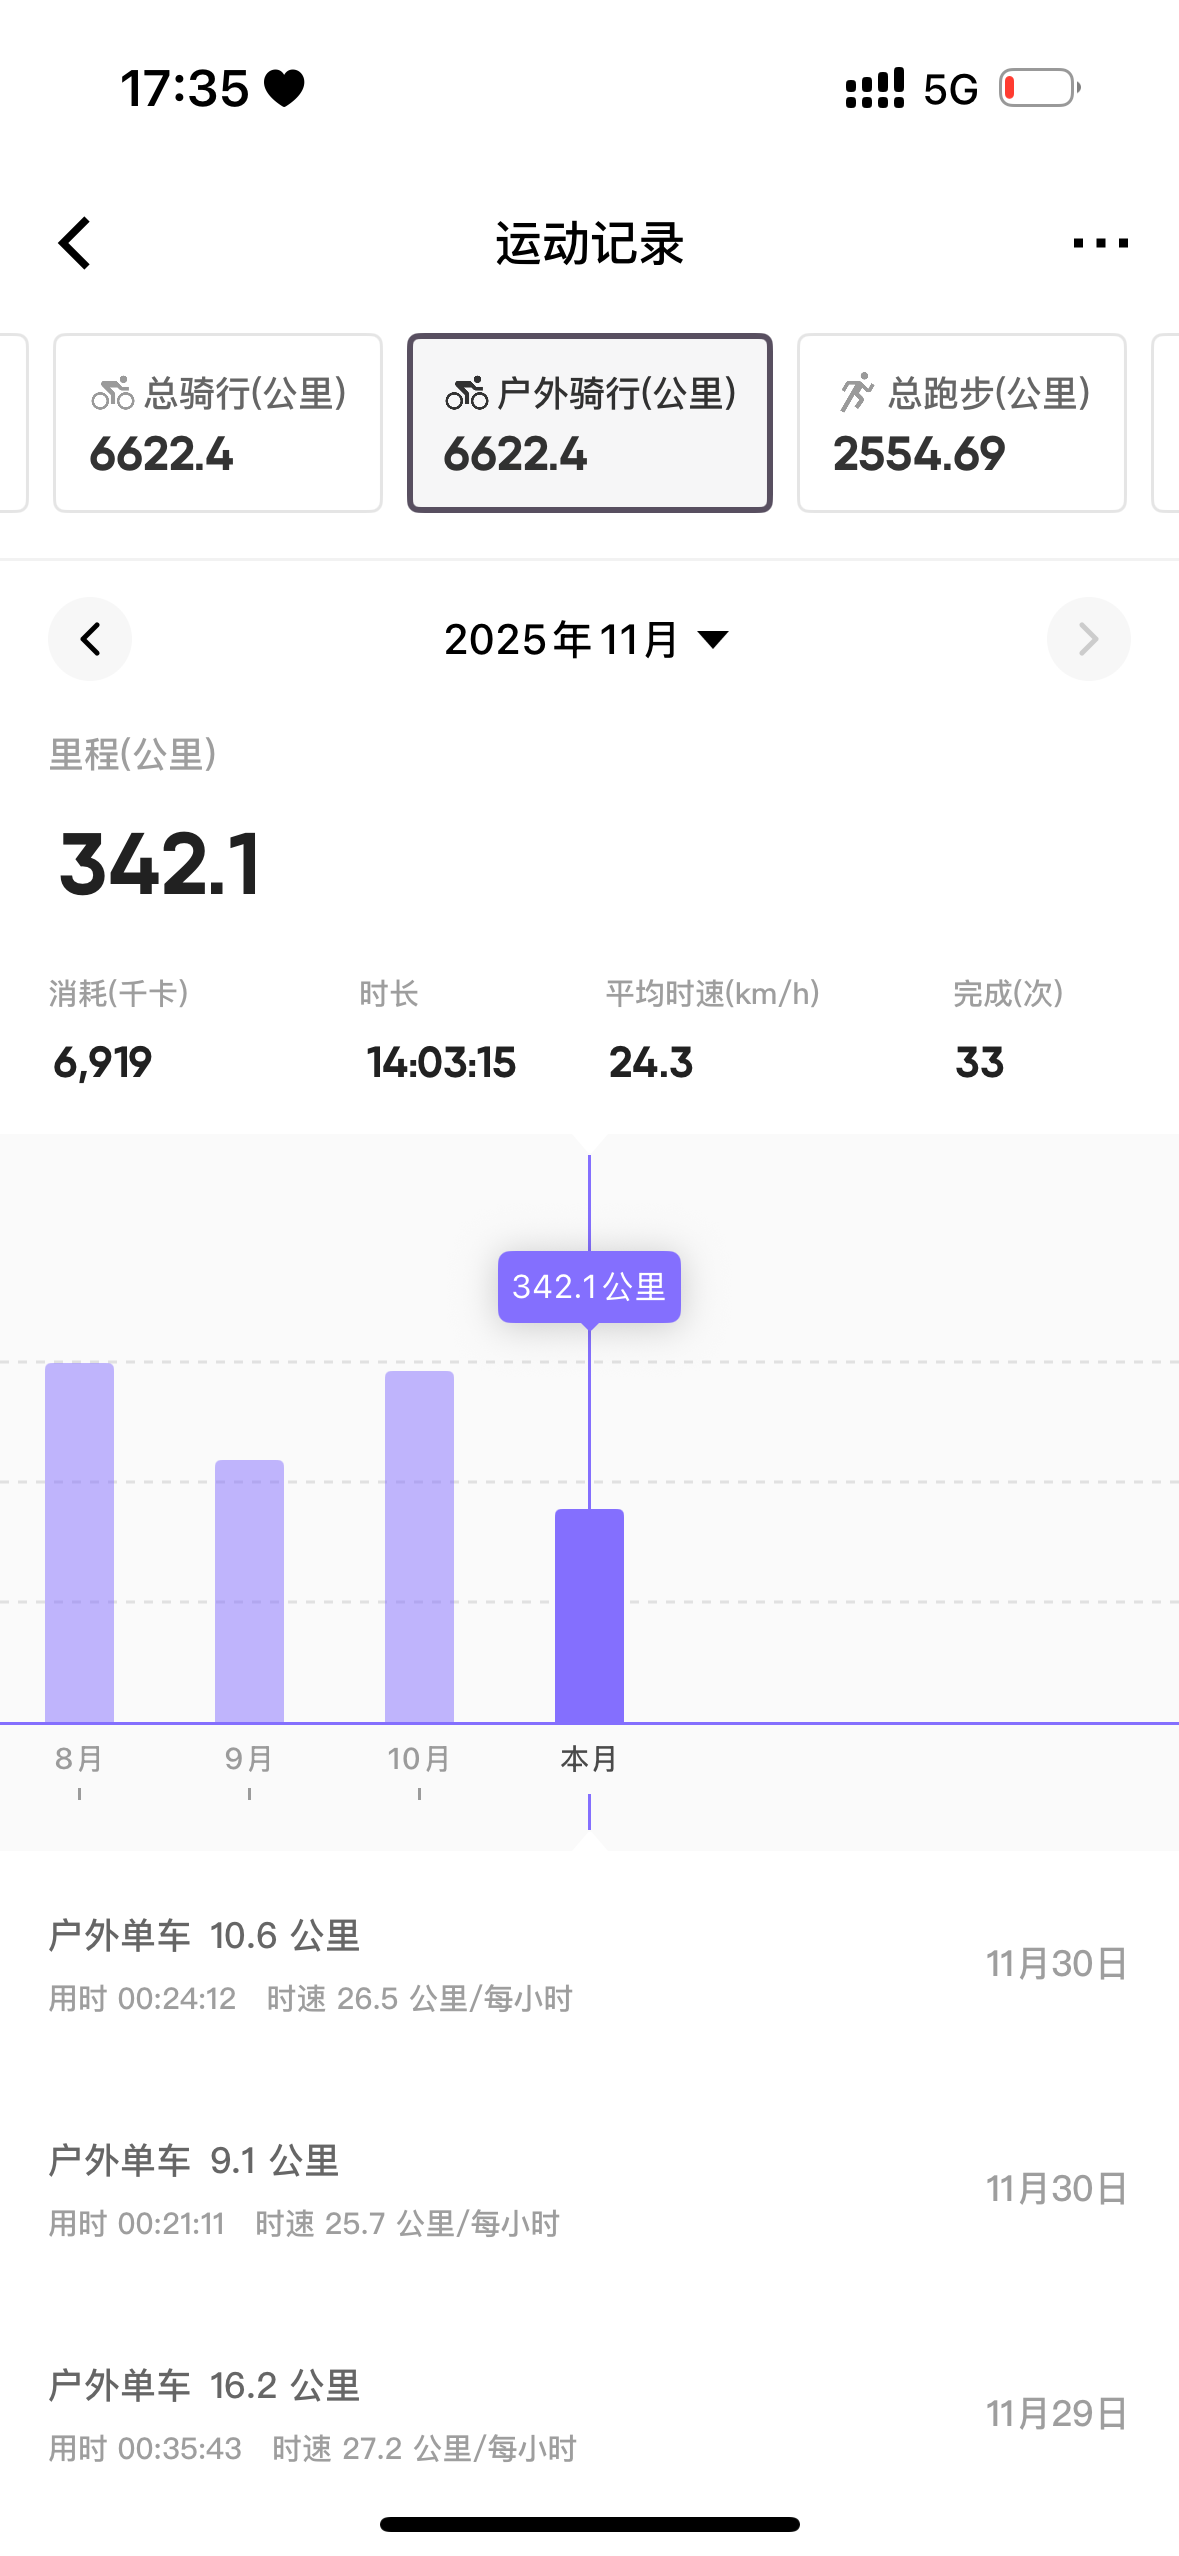Tap the 342.1公里 chart tooltip
The height and width of the screenshot is (2556, 1179).
590,1287
